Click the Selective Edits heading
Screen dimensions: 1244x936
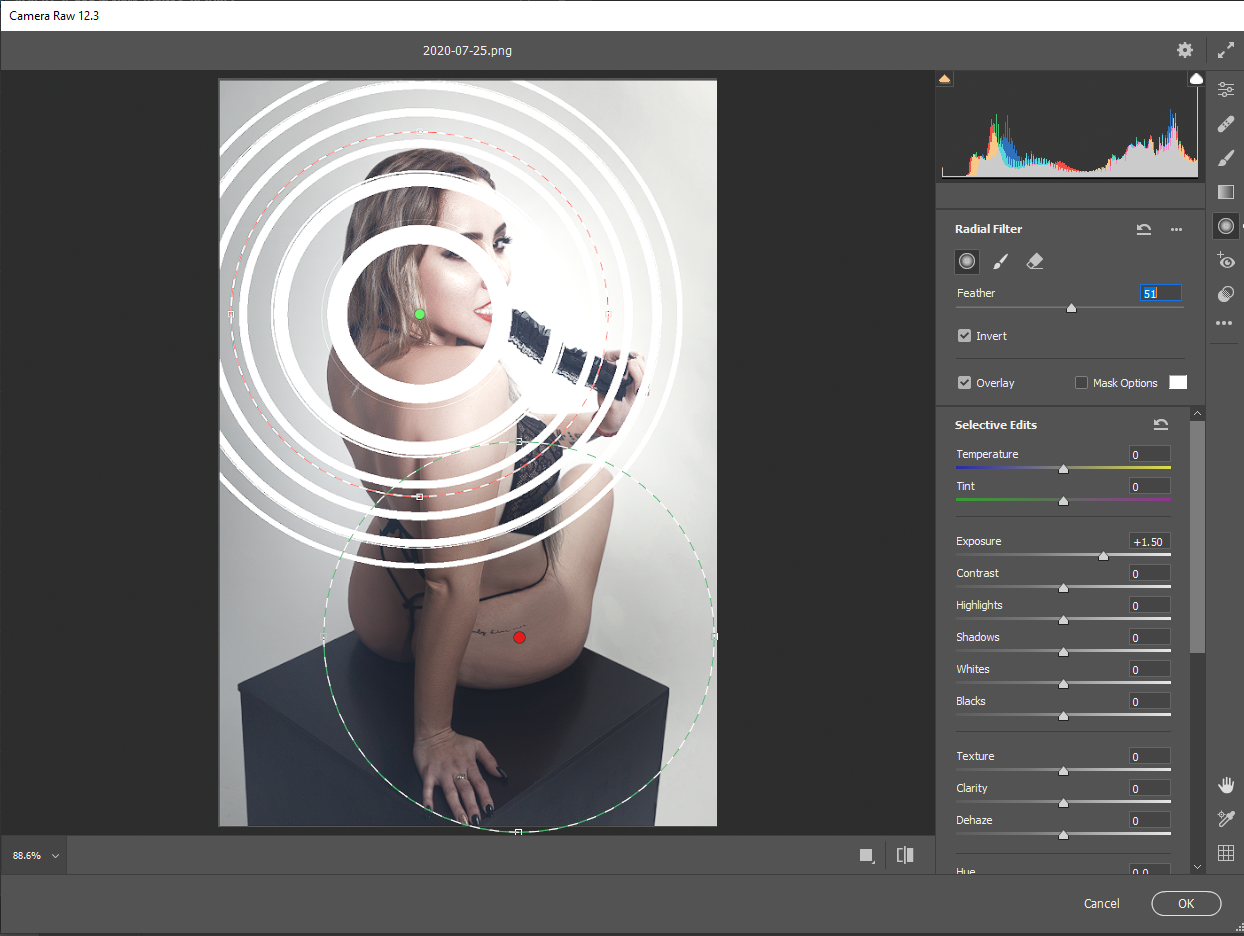pyautogui.click(x=995, y=425)
